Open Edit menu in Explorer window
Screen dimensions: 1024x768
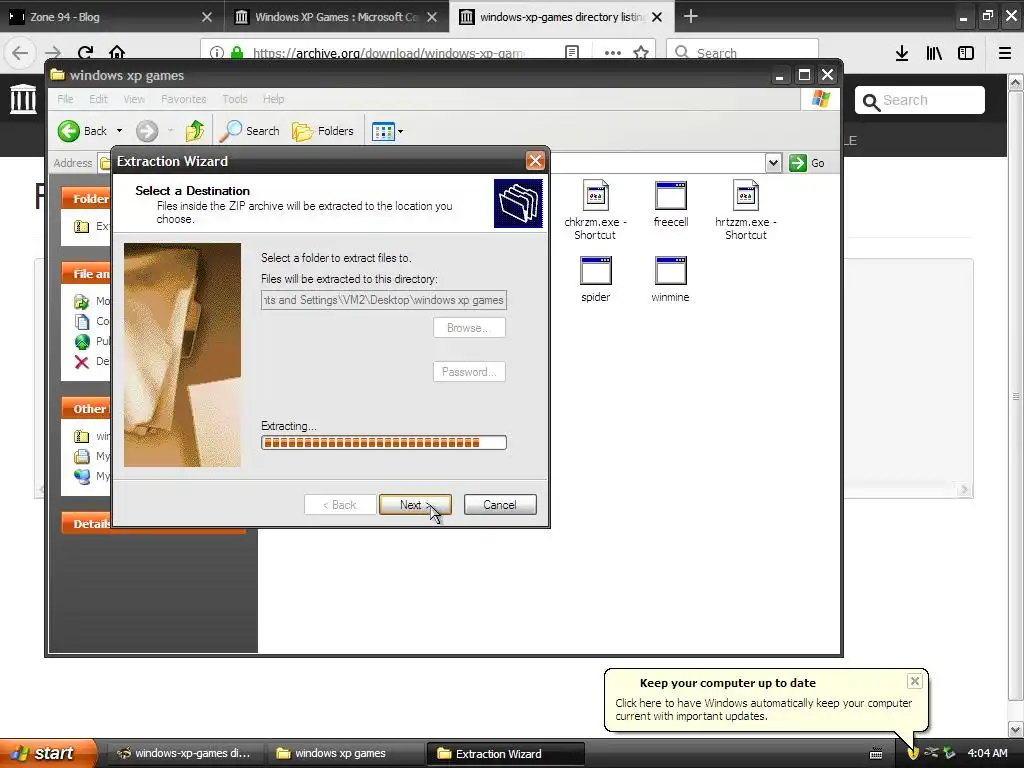(x=98, y=99)
